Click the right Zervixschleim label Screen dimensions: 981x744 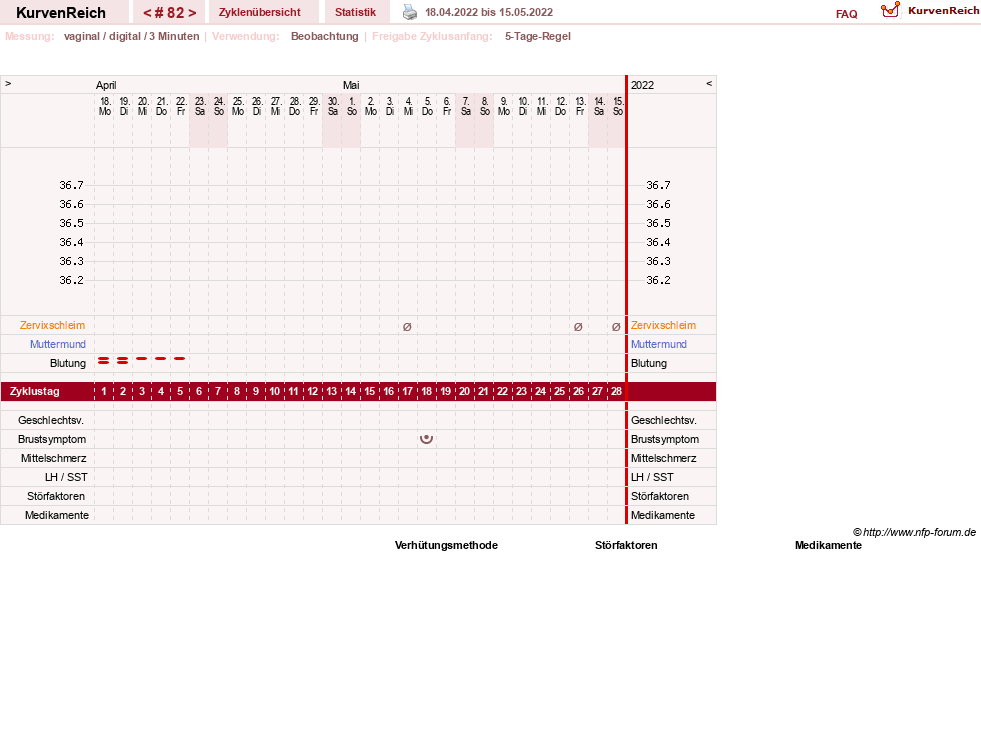[663, 325]
